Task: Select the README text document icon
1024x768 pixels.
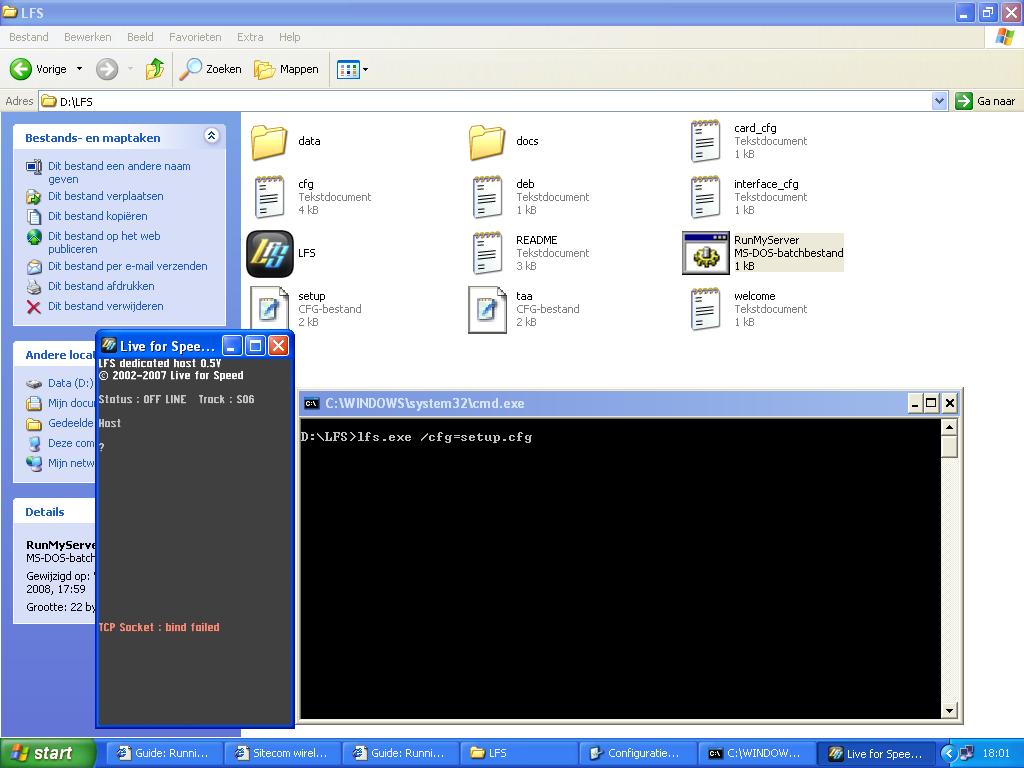Action: 487,253
